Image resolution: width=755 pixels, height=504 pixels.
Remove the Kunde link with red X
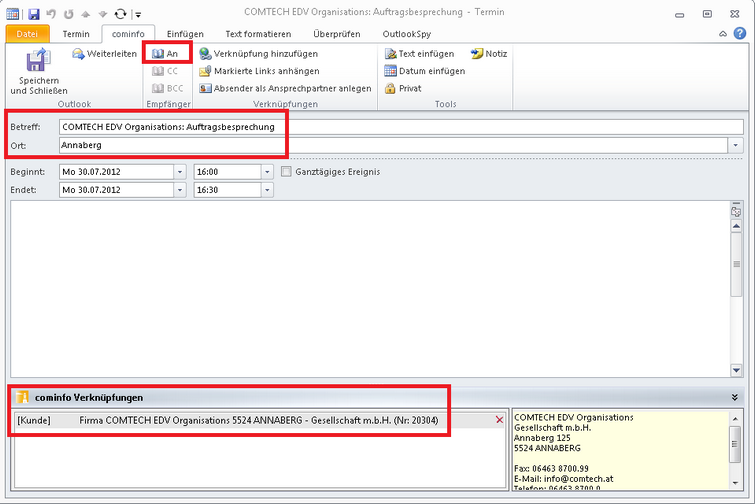pyautogui.click(x=500, y=420)
